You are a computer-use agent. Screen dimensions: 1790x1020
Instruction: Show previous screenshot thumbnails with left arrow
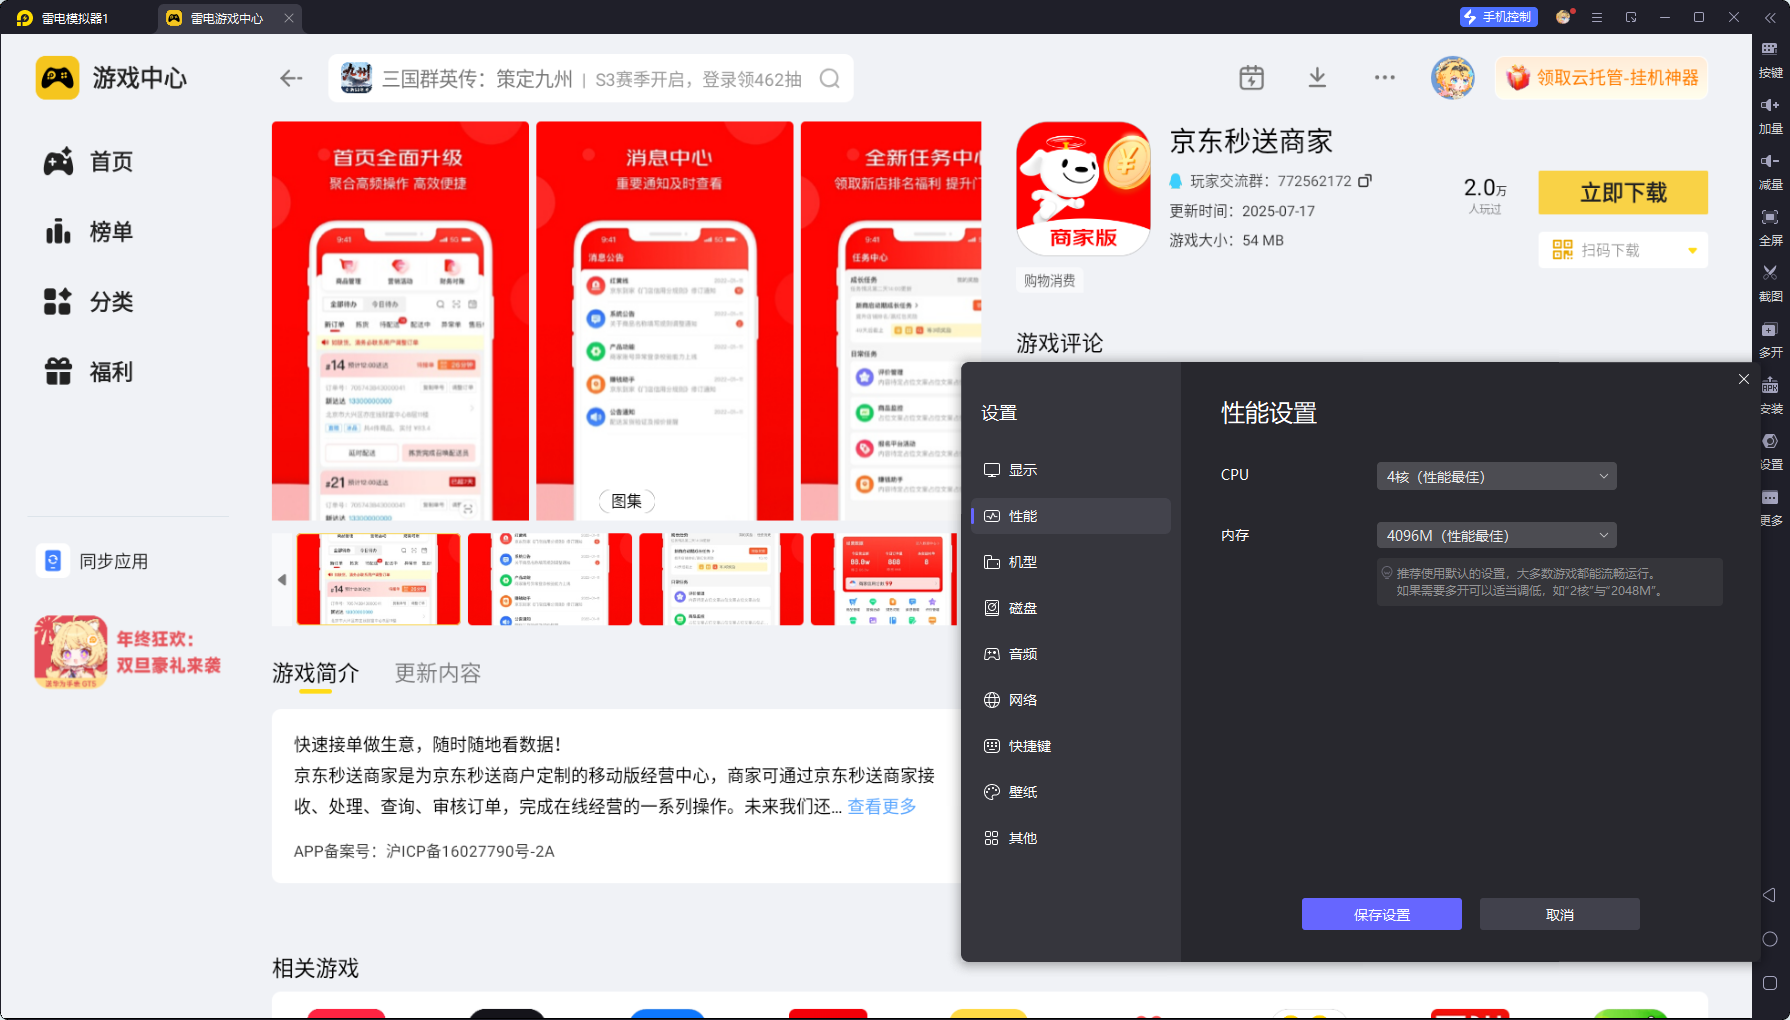coord(282,579)
